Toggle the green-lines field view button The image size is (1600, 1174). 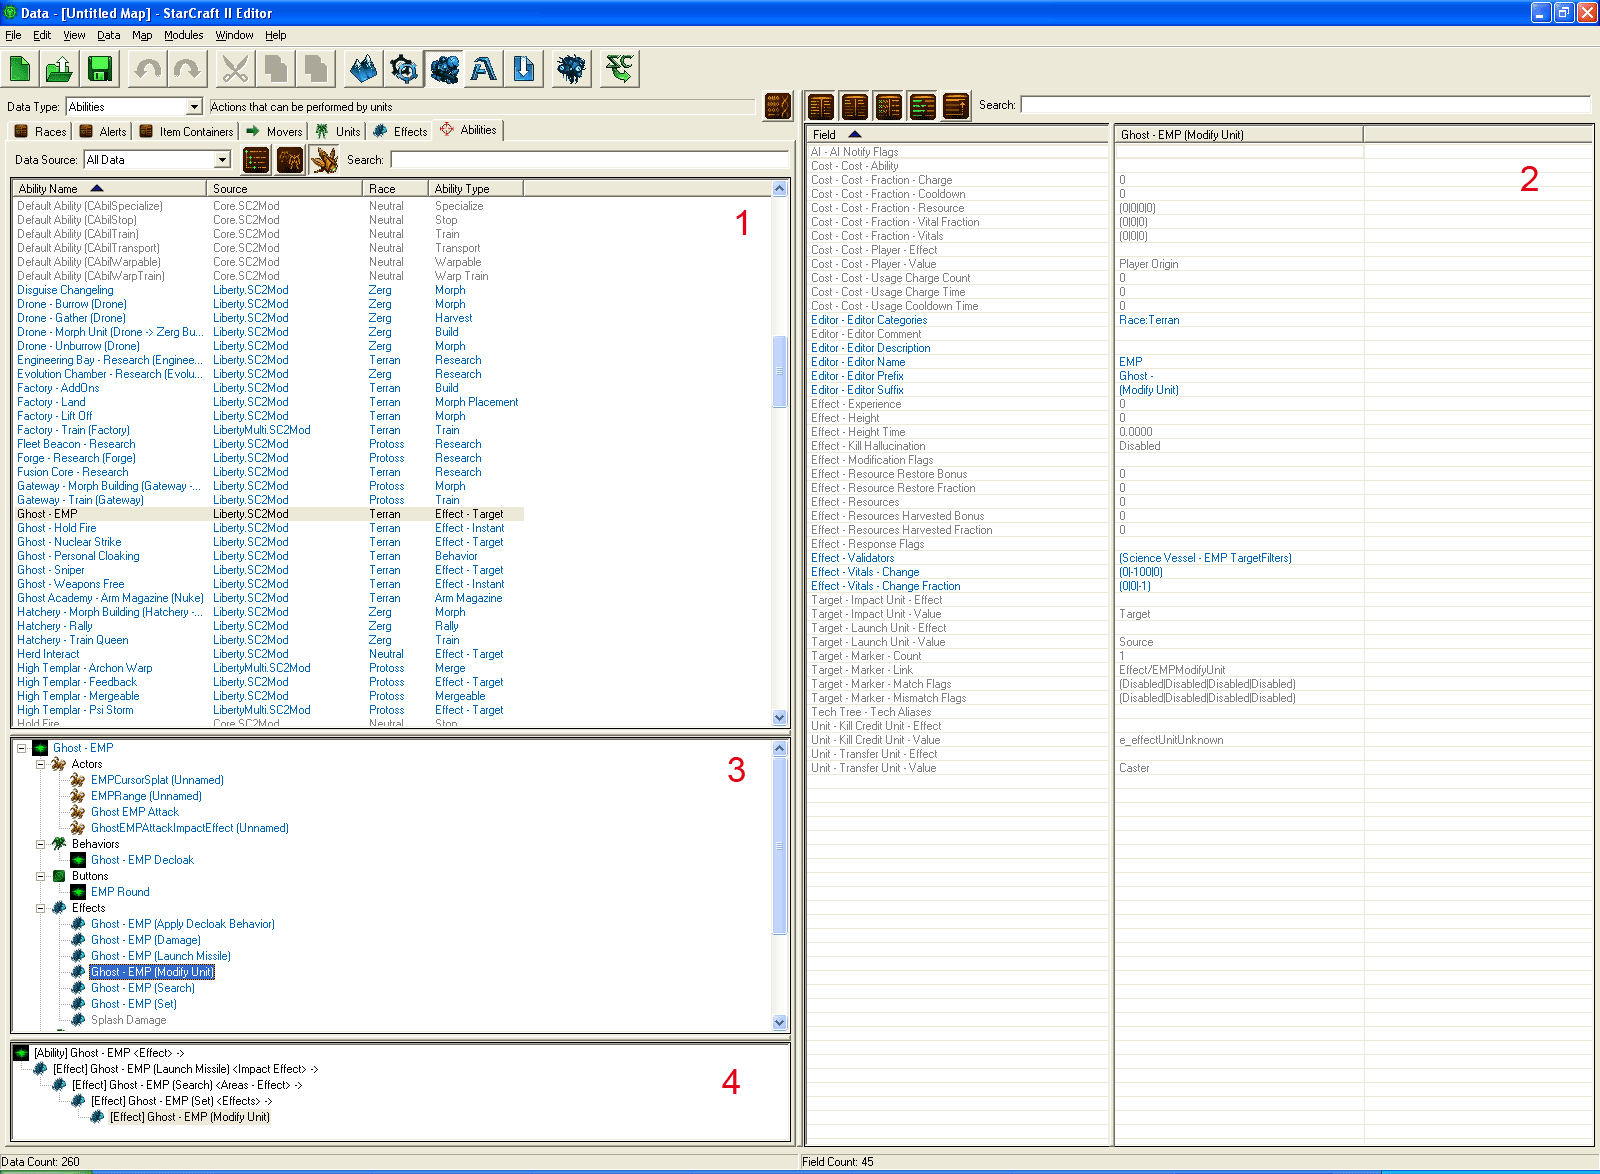tap(922, 106)
